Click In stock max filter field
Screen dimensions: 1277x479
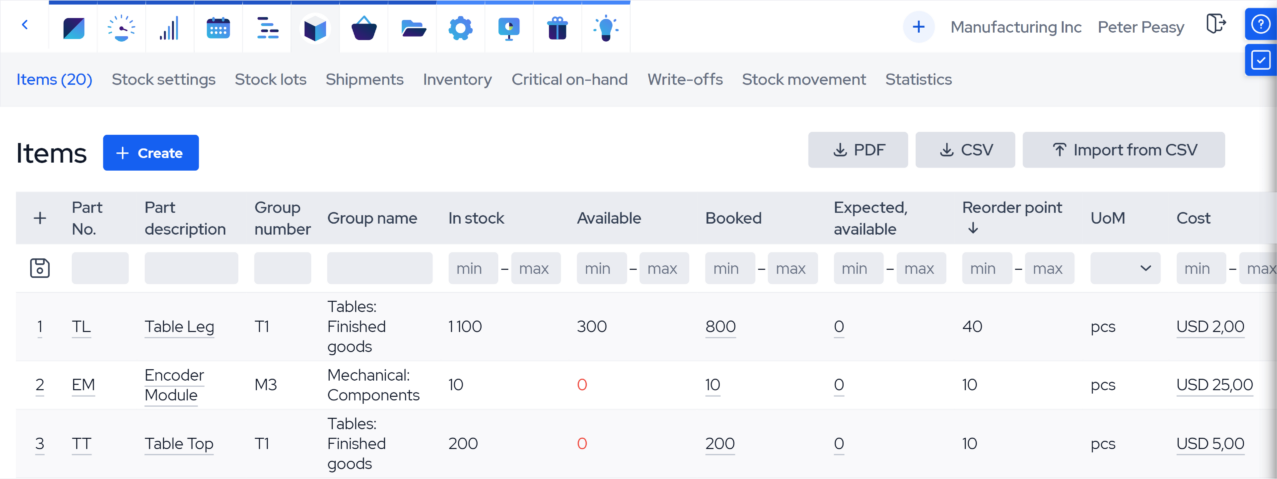point(536,268)
